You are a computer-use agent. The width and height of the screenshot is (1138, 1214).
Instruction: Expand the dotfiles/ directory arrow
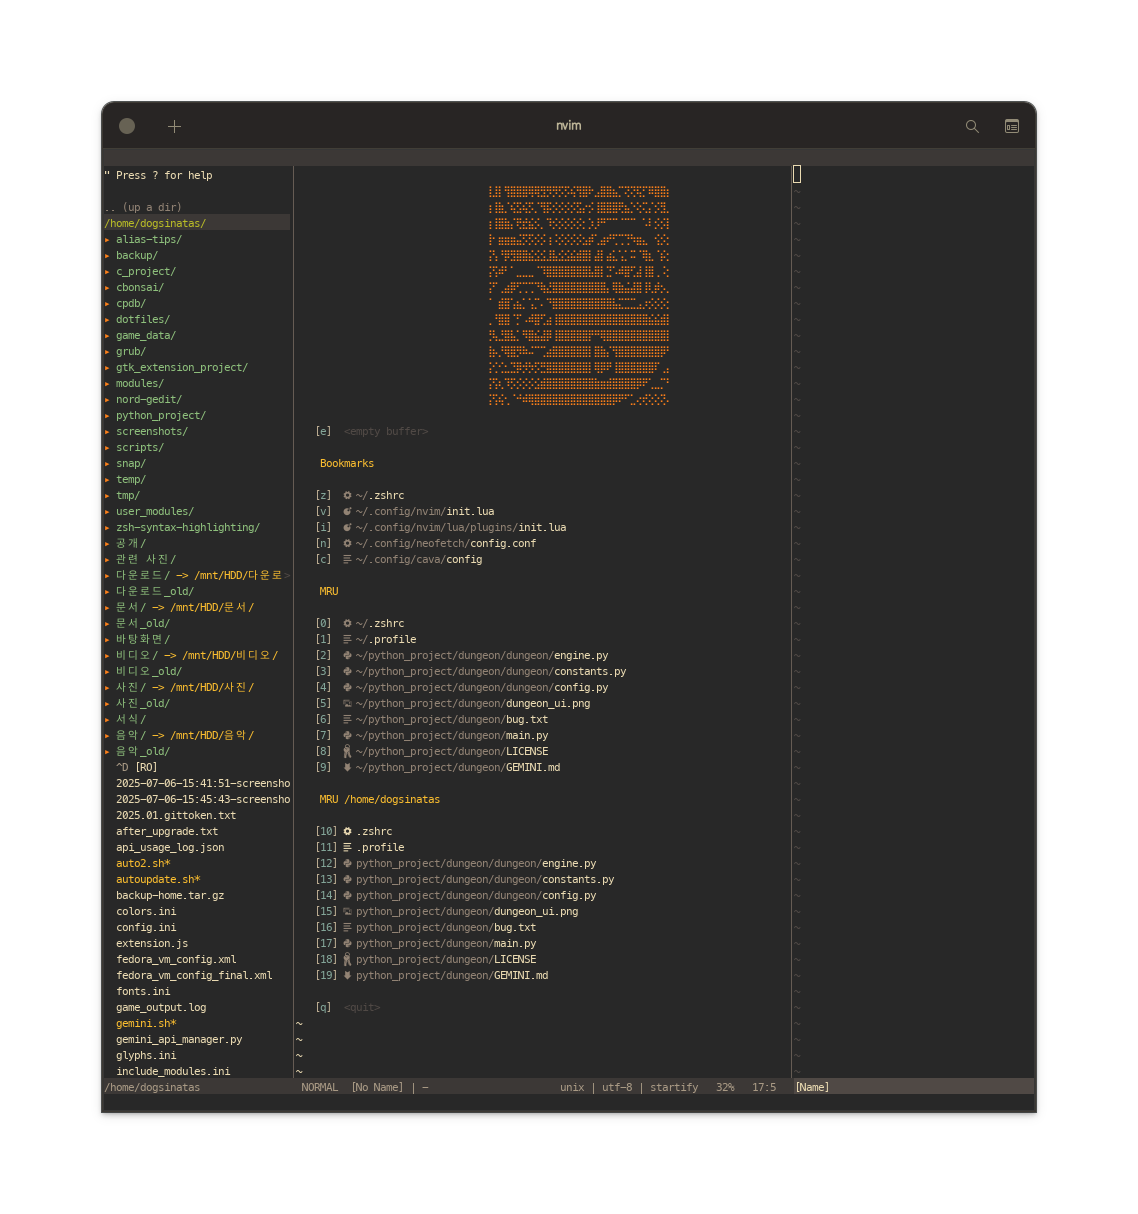pos(108,319)
